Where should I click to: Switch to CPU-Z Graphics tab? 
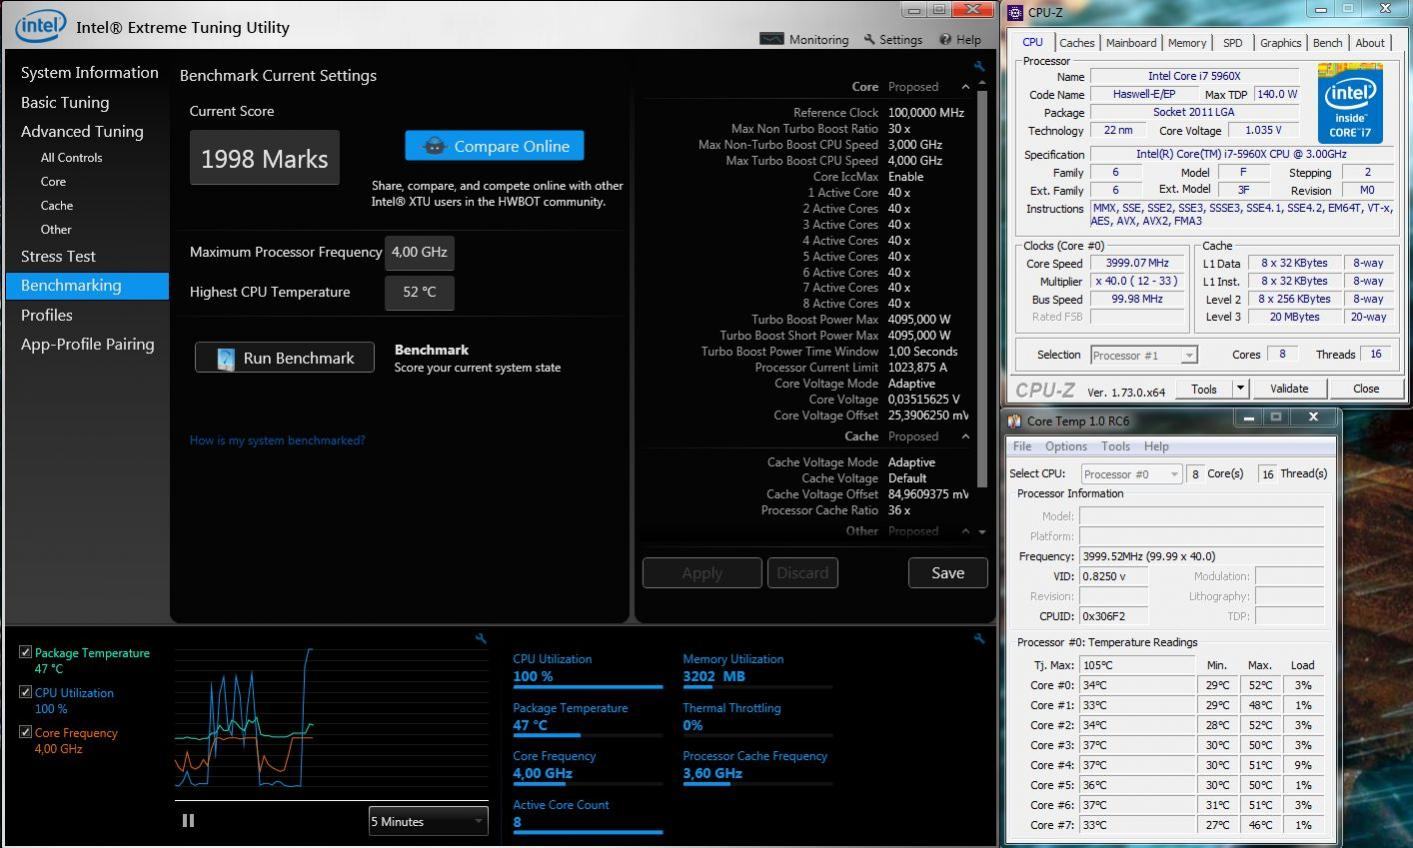tap(1280, 43)
